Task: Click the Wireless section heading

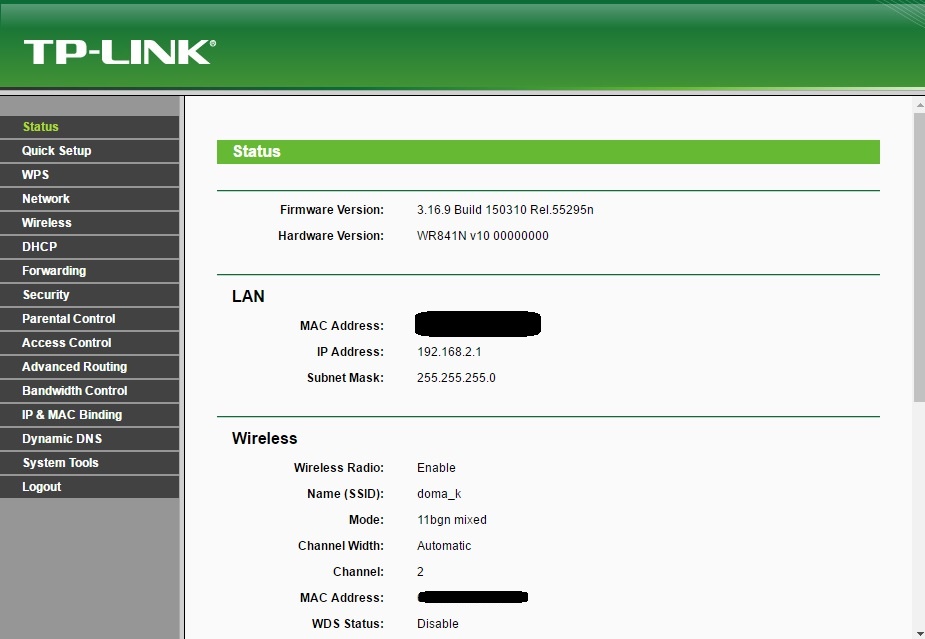Action: point(264,438)
